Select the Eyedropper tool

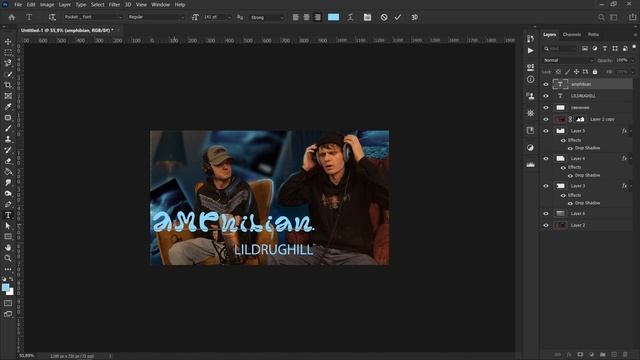coord(8,107)
